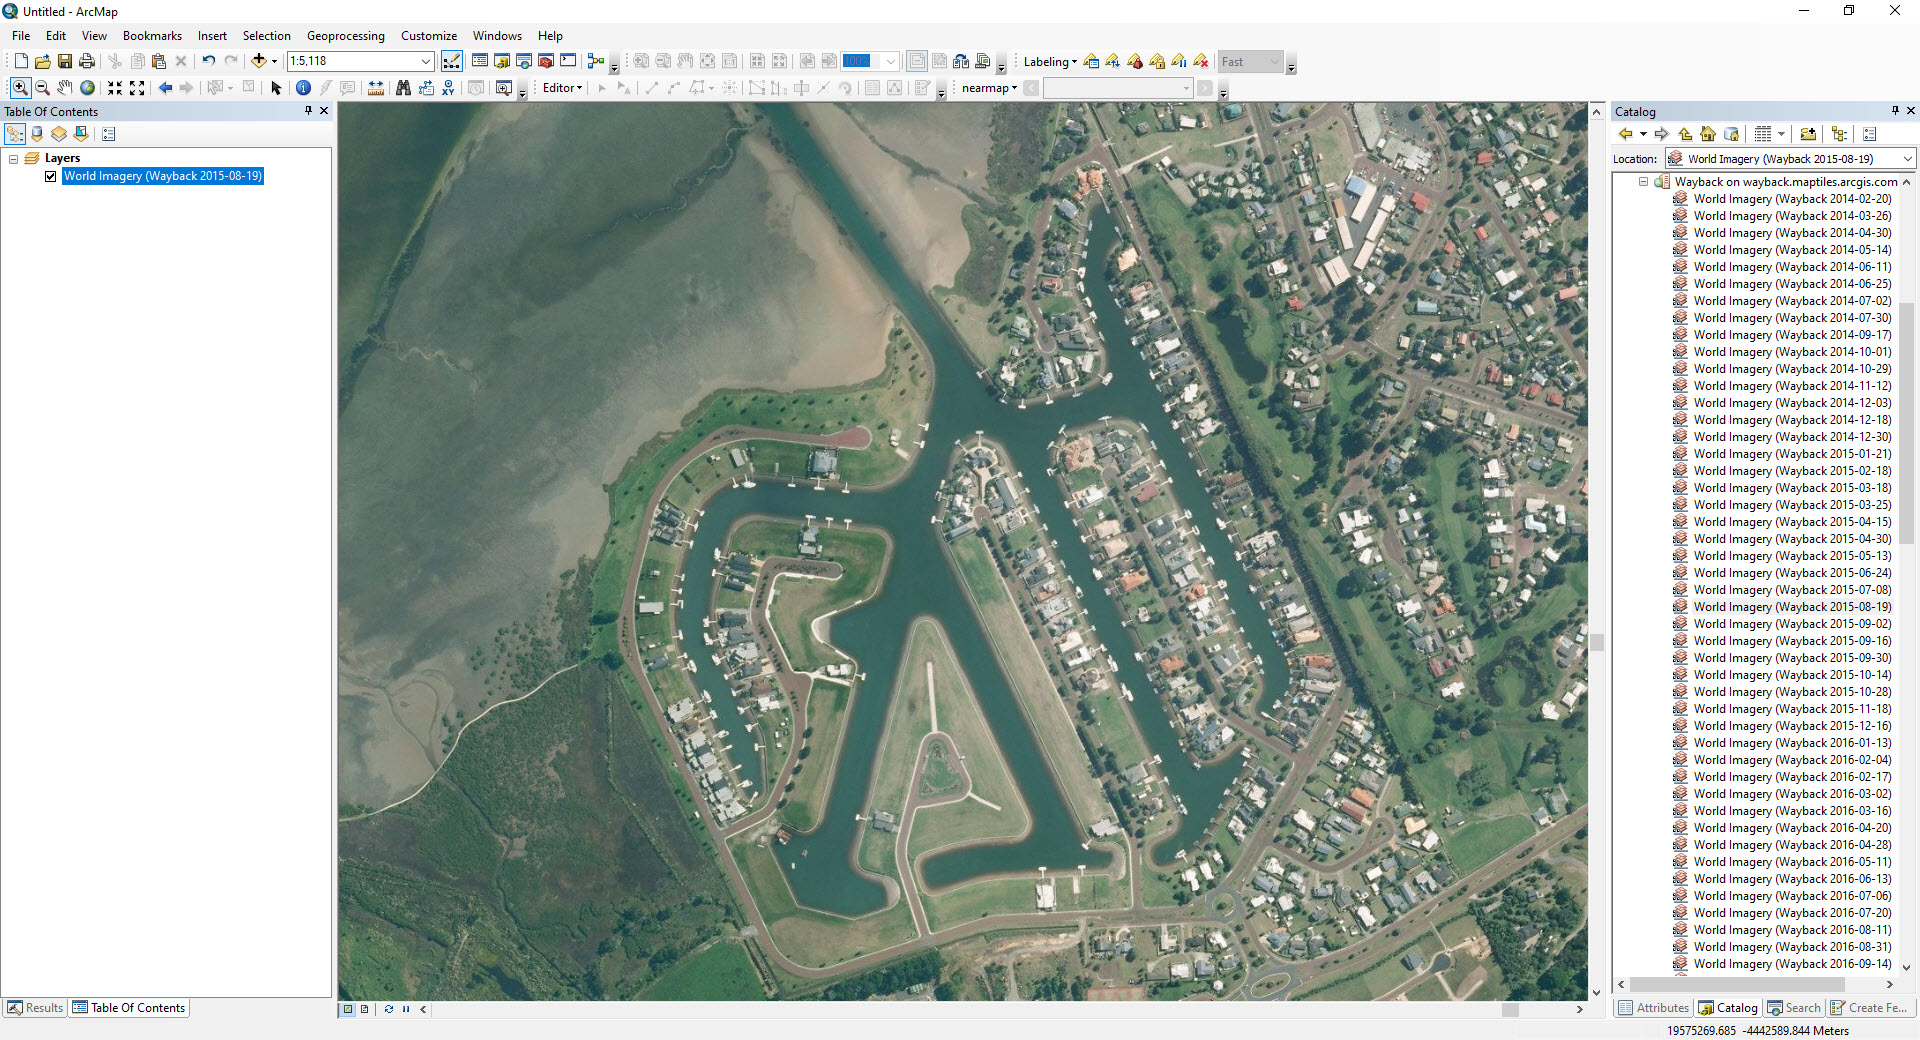Image resolution: width=1920 pixels, height=1040 pixels.
Task: Toggle List By Drawing Order view
Action: coord(15,134)
